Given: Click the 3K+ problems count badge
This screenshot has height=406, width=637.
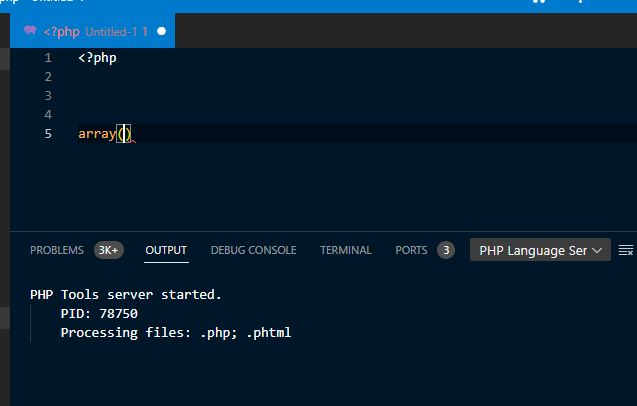Looking at the screenshot, I should click(108, 250).
